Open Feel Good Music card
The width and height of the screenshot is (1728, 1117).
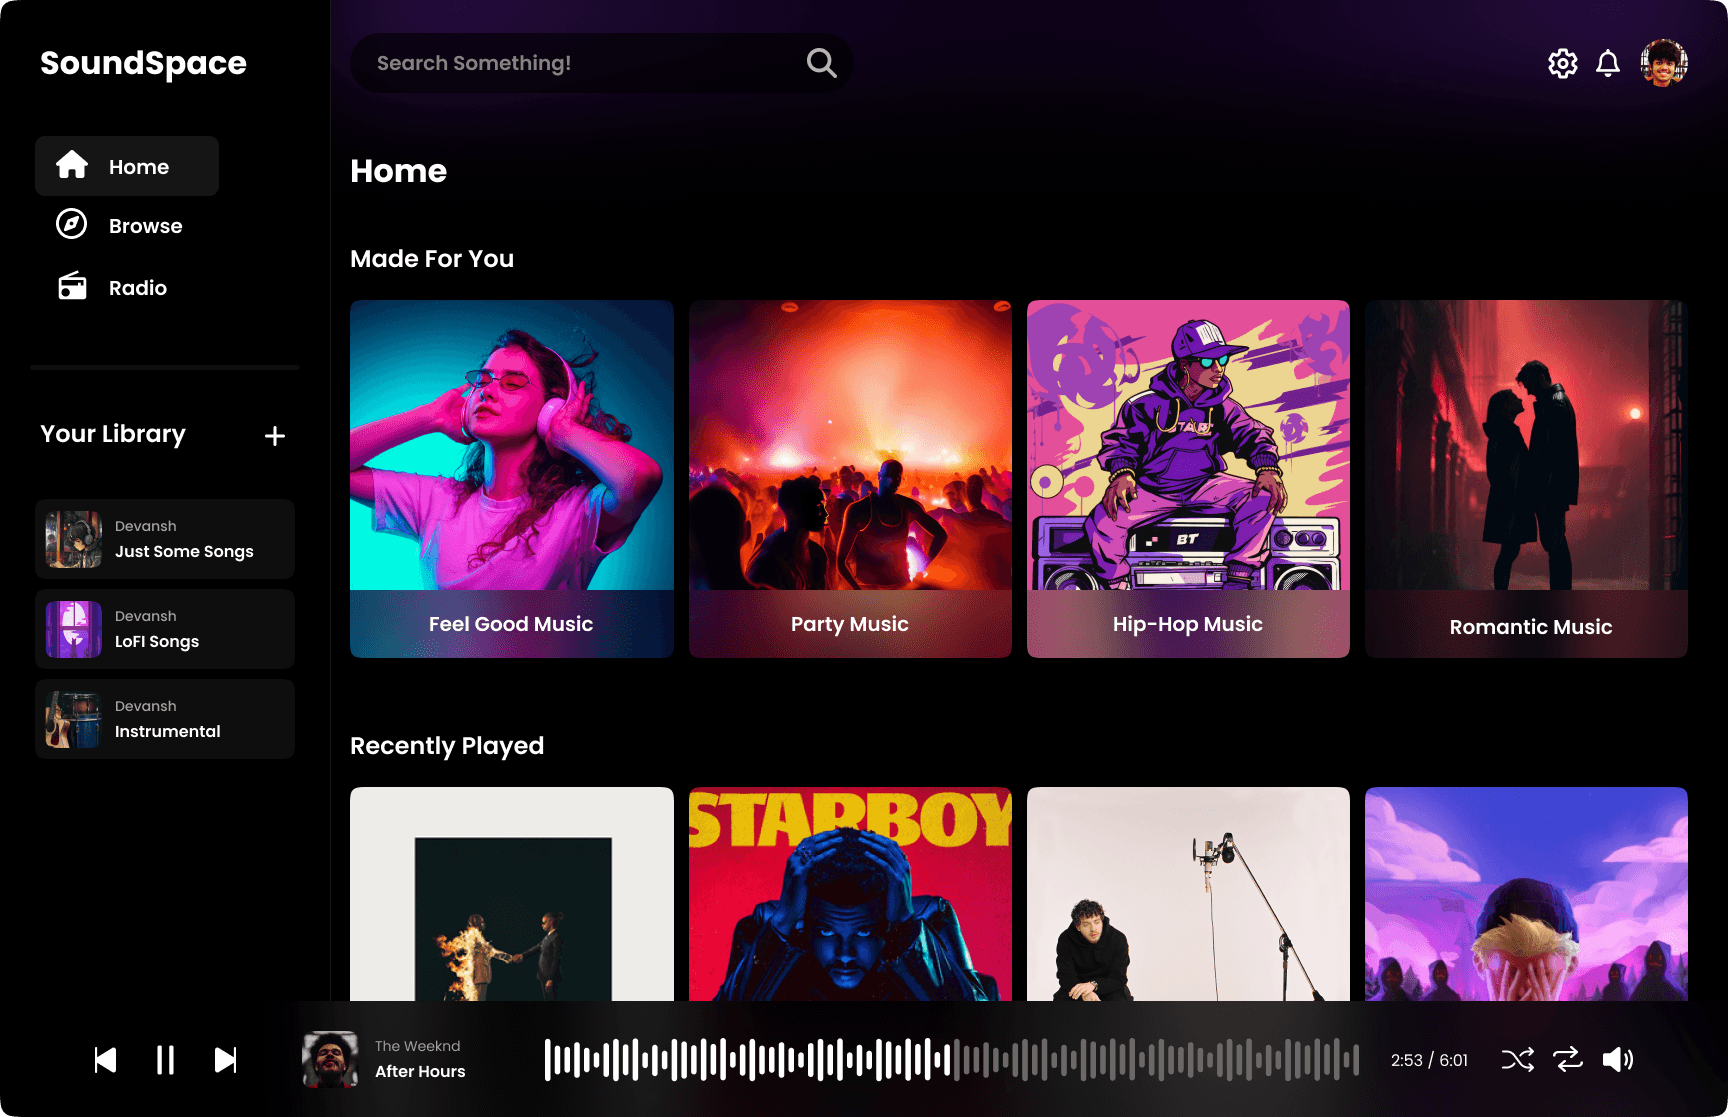(512, 479)
